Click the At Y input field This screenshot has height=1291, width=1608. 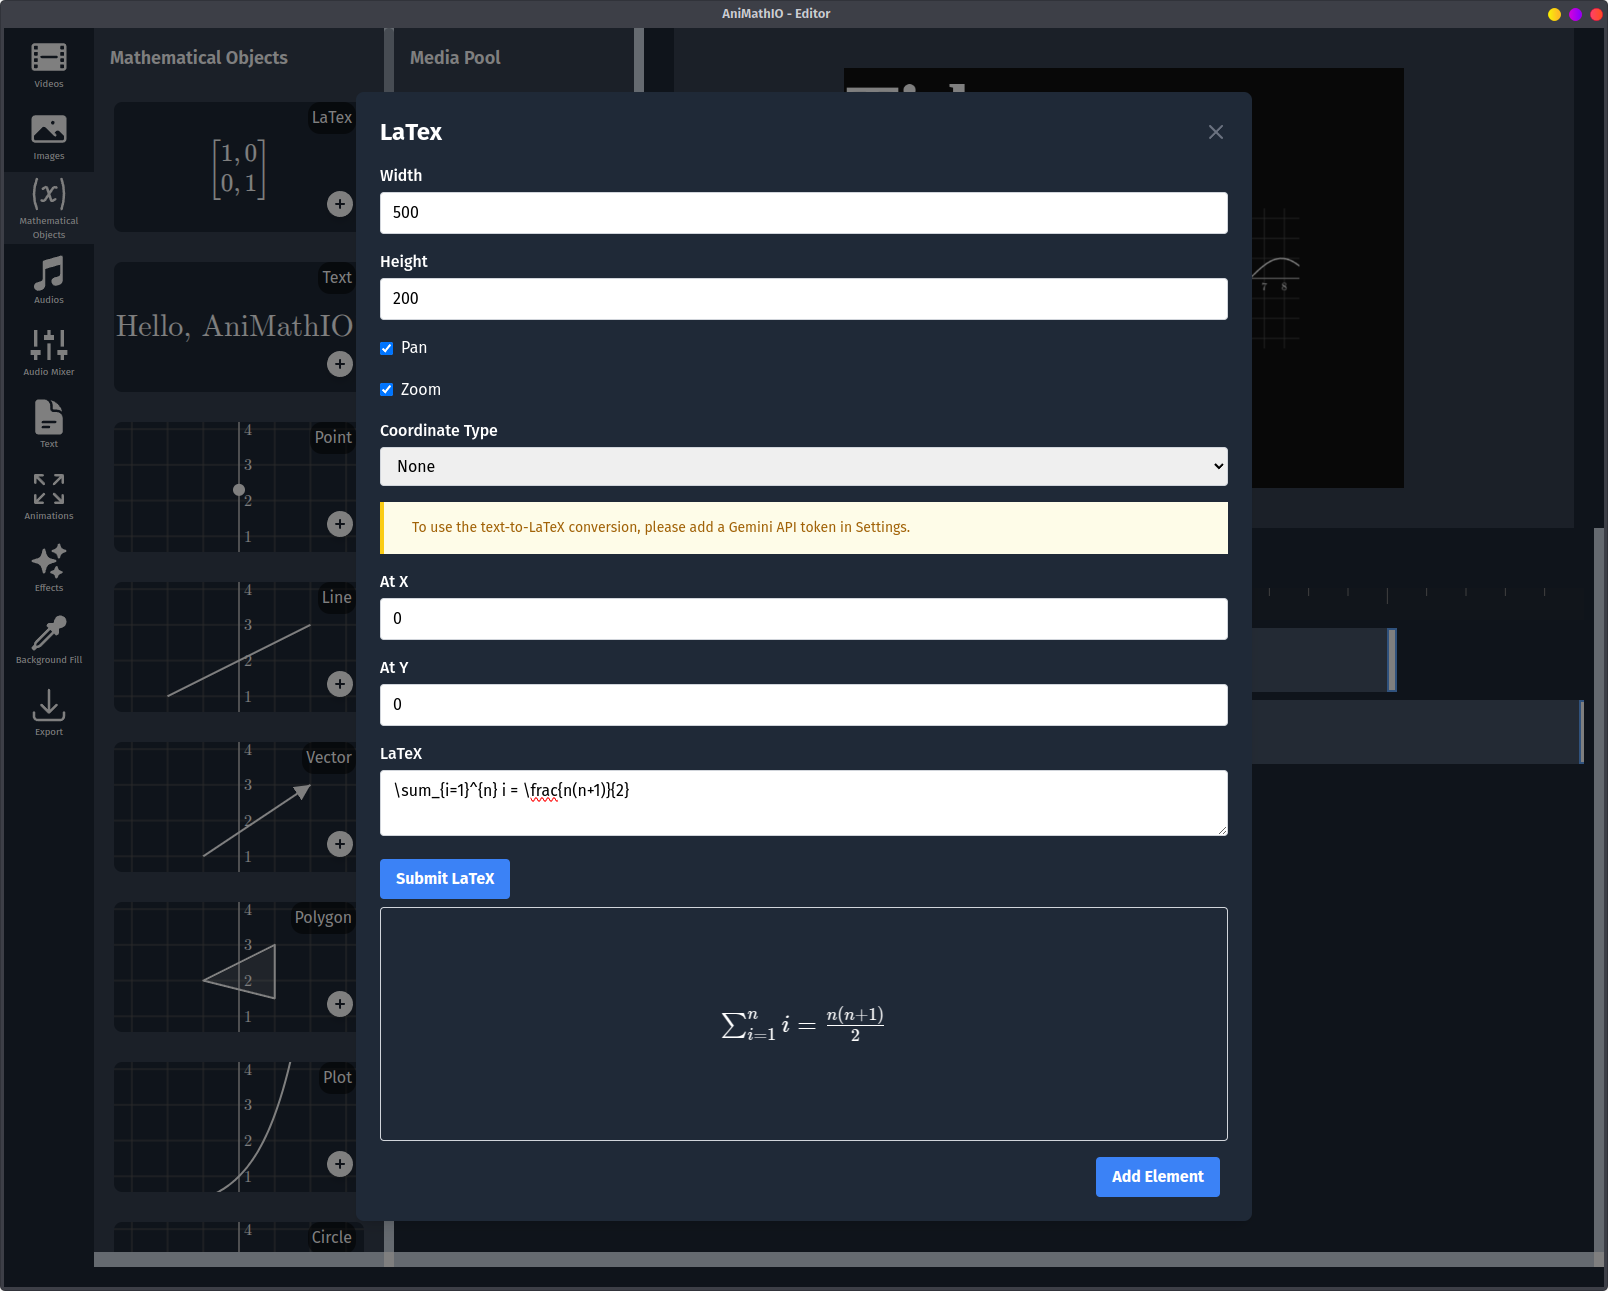(804, 705)
